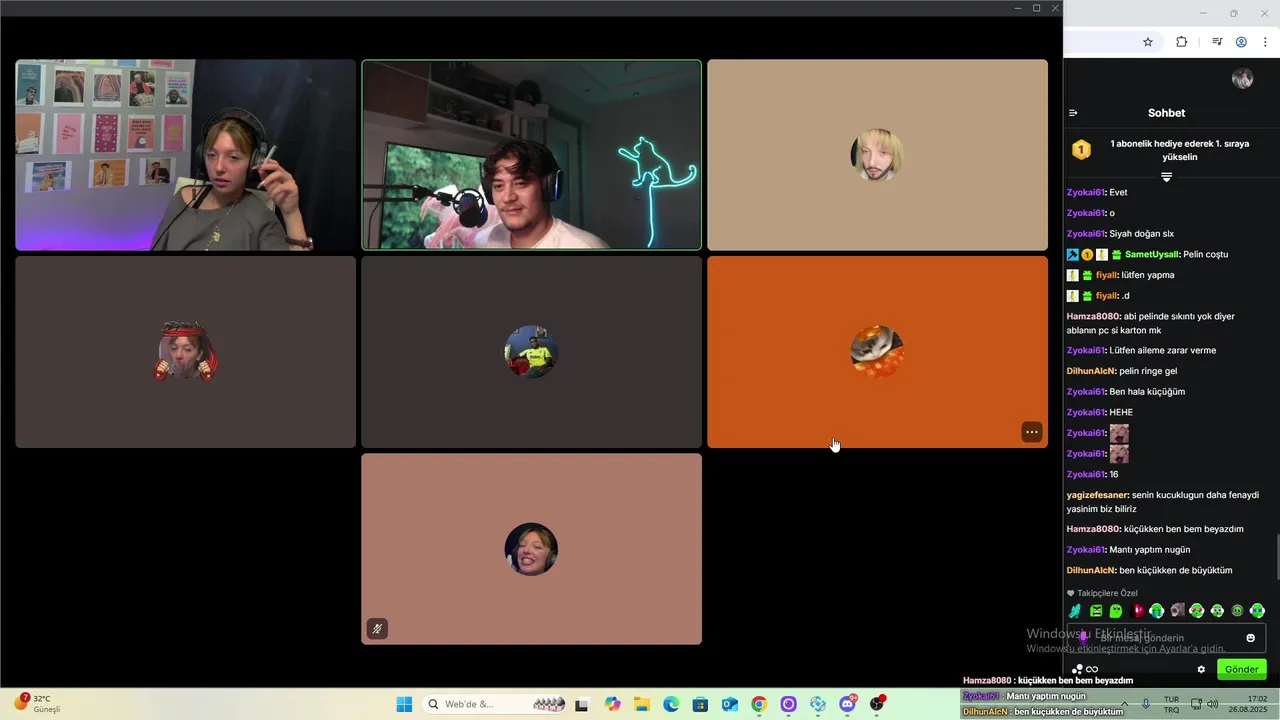Insert the crying green headphone emote

pyautogui.click(x=1157, y=611)
